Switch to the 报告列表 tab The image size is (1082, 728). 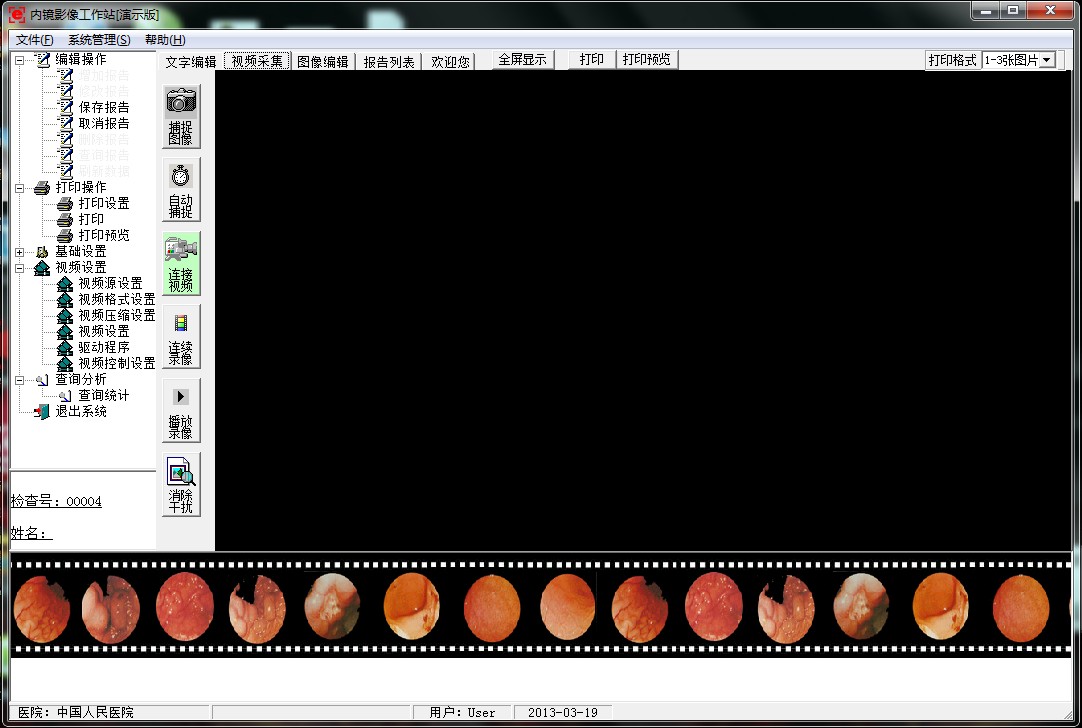(x=389, y=61)
